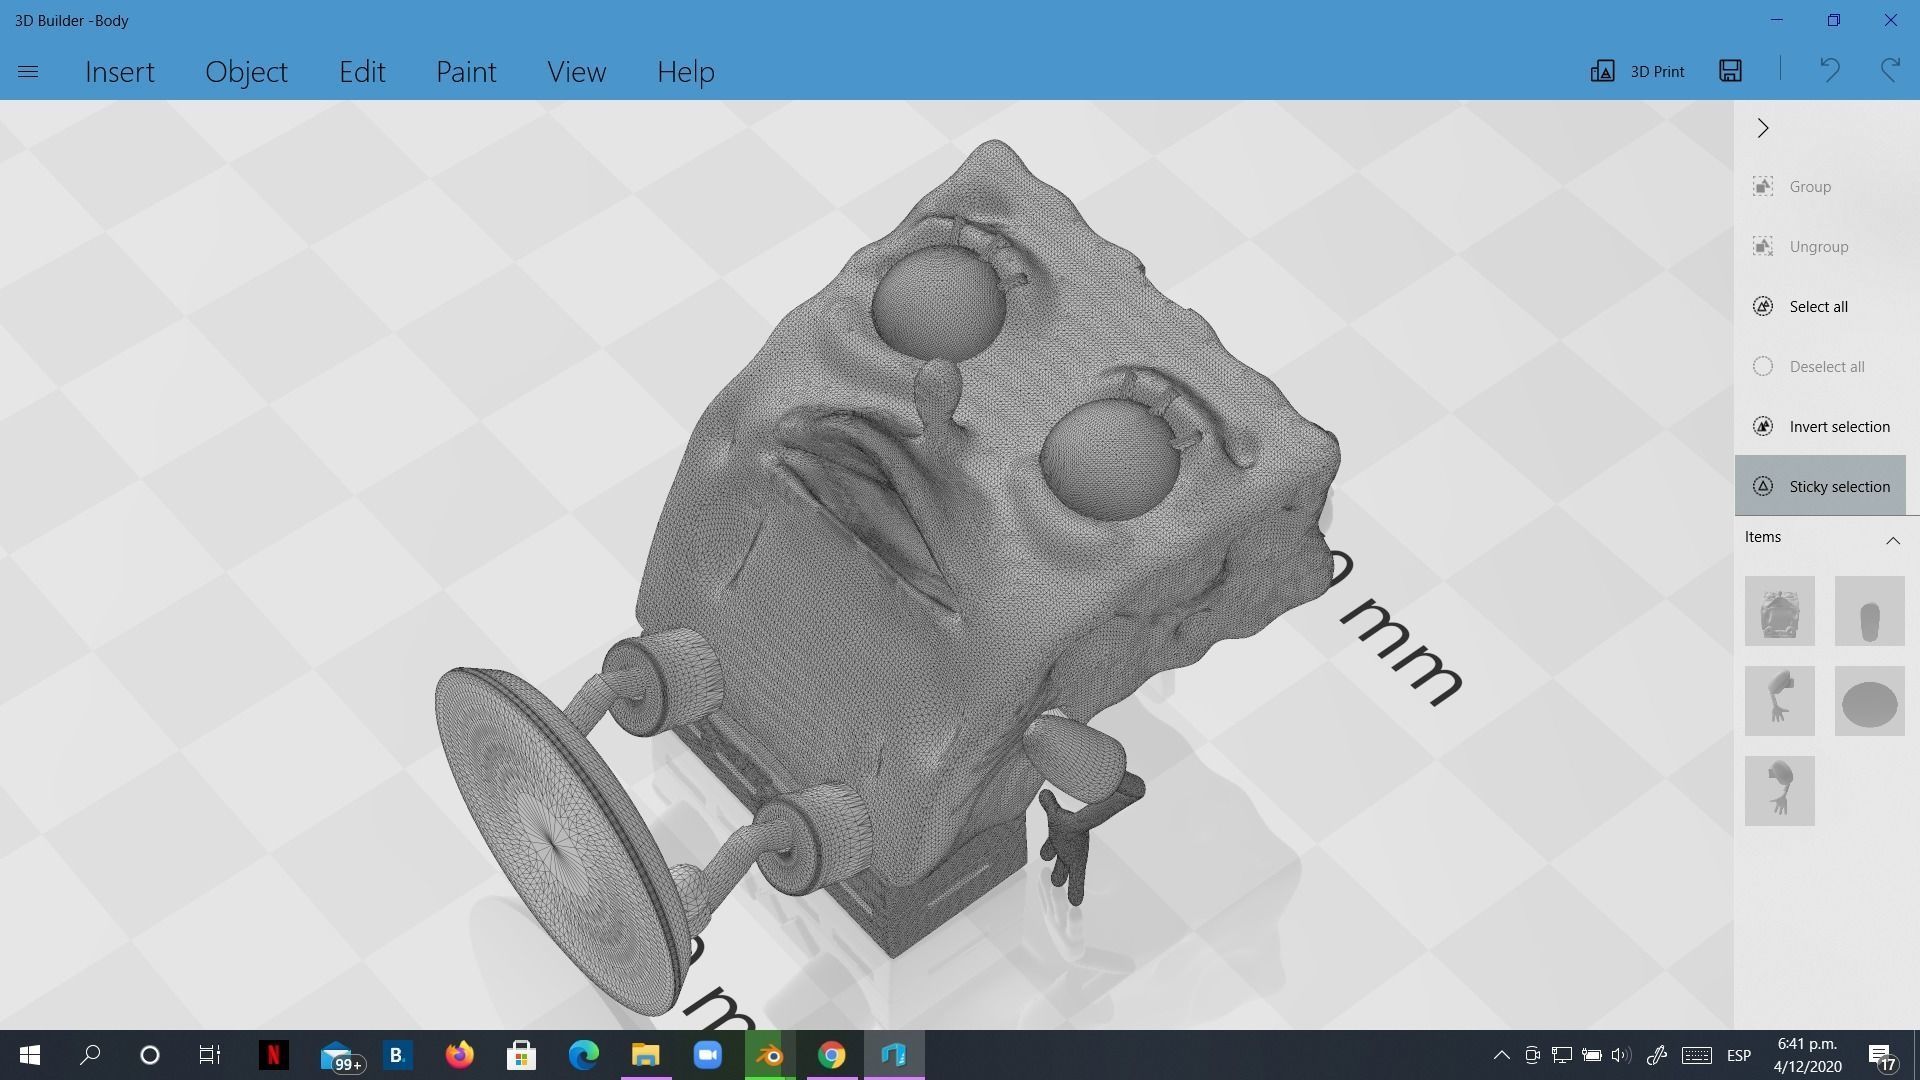
Task: Undo the last action
Action: (x=1829, y=70)
